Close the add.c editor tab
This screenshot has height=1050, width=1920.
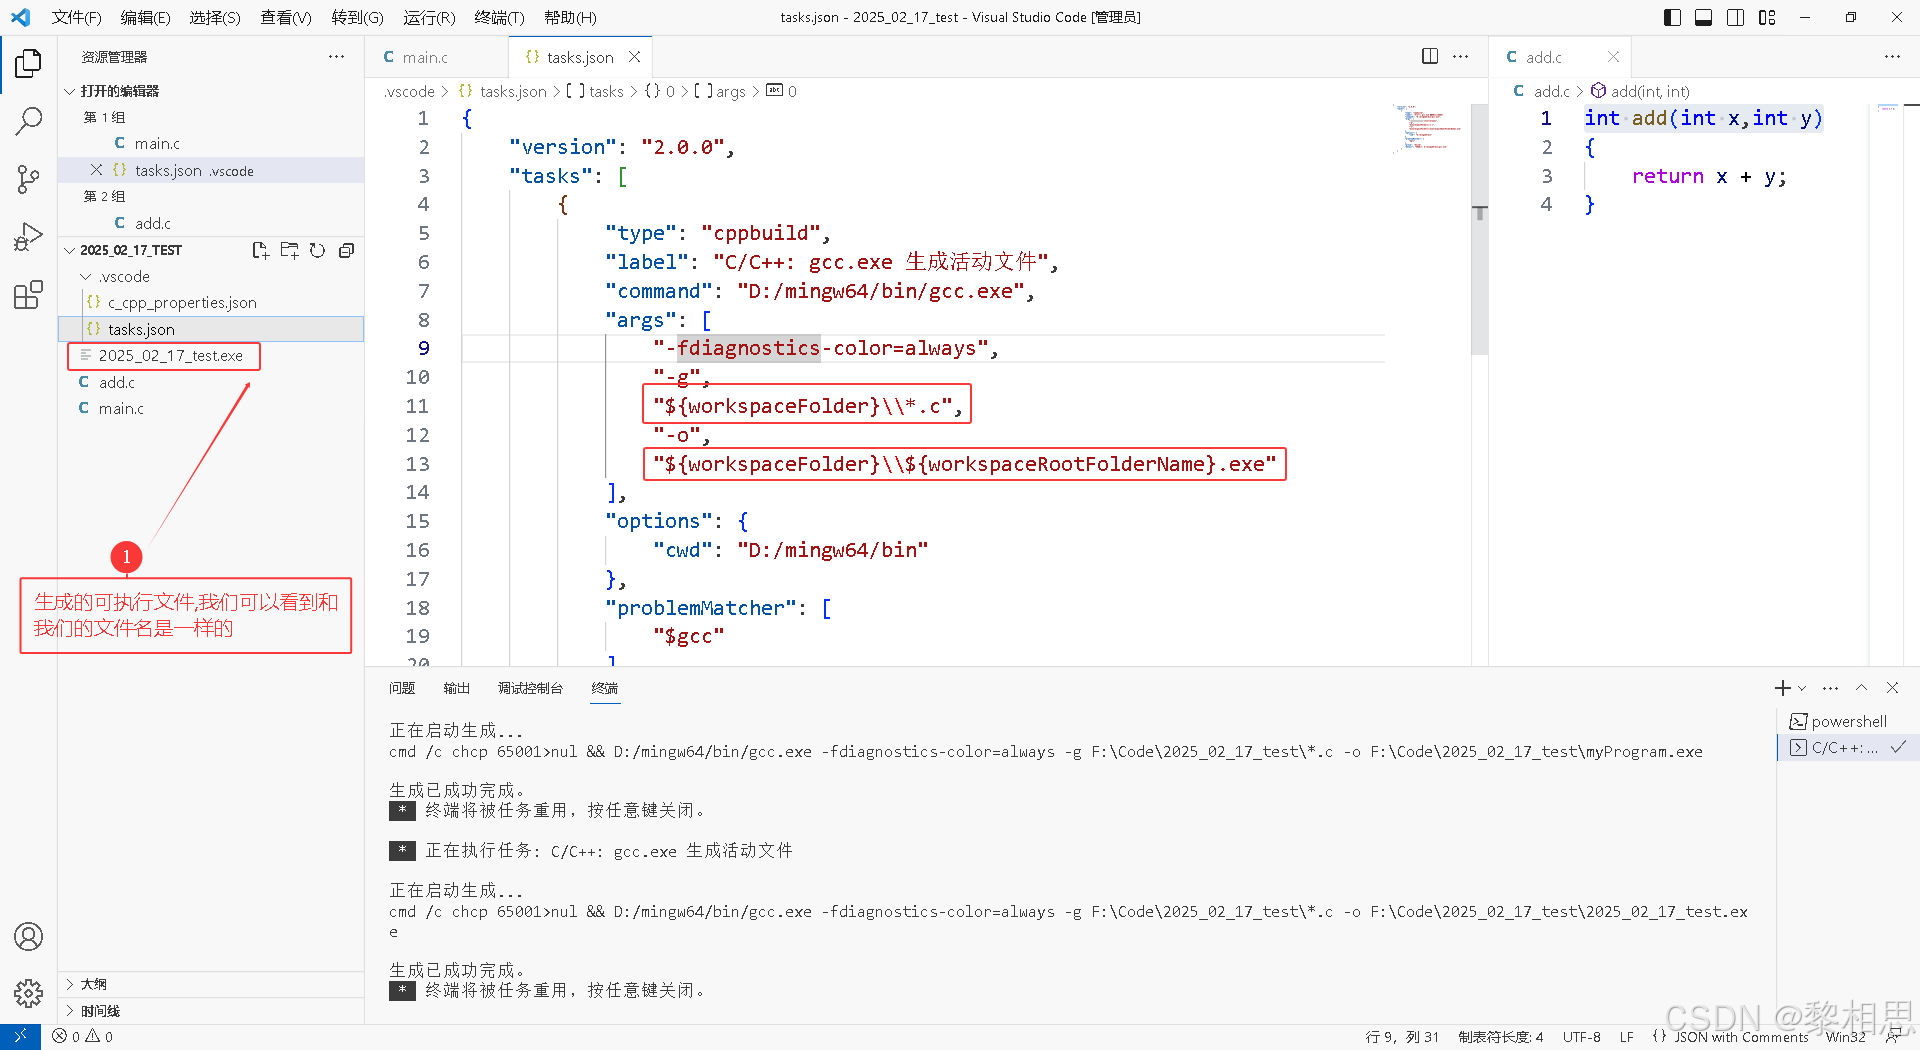(x=1613, y=57)
